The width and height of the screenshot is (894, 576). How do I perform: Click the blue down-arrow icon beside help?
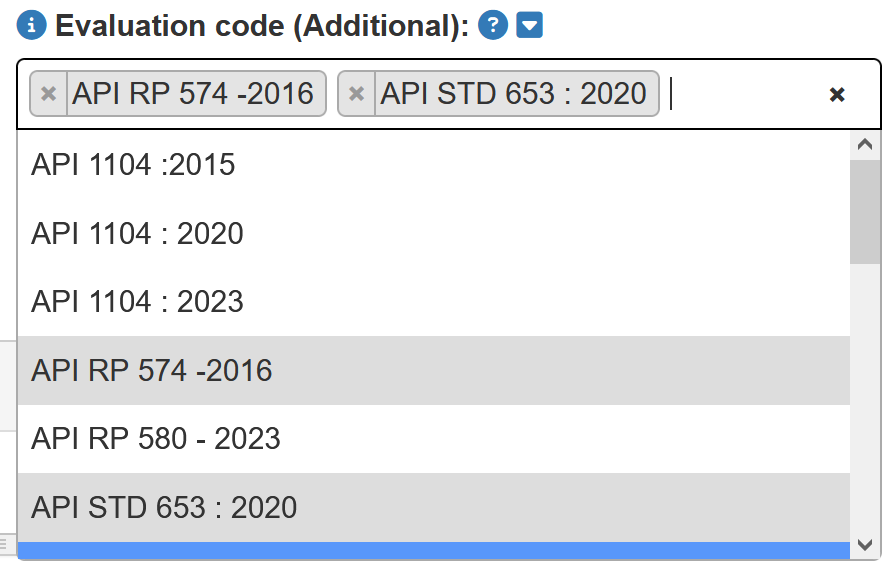(x=529, y=27)
